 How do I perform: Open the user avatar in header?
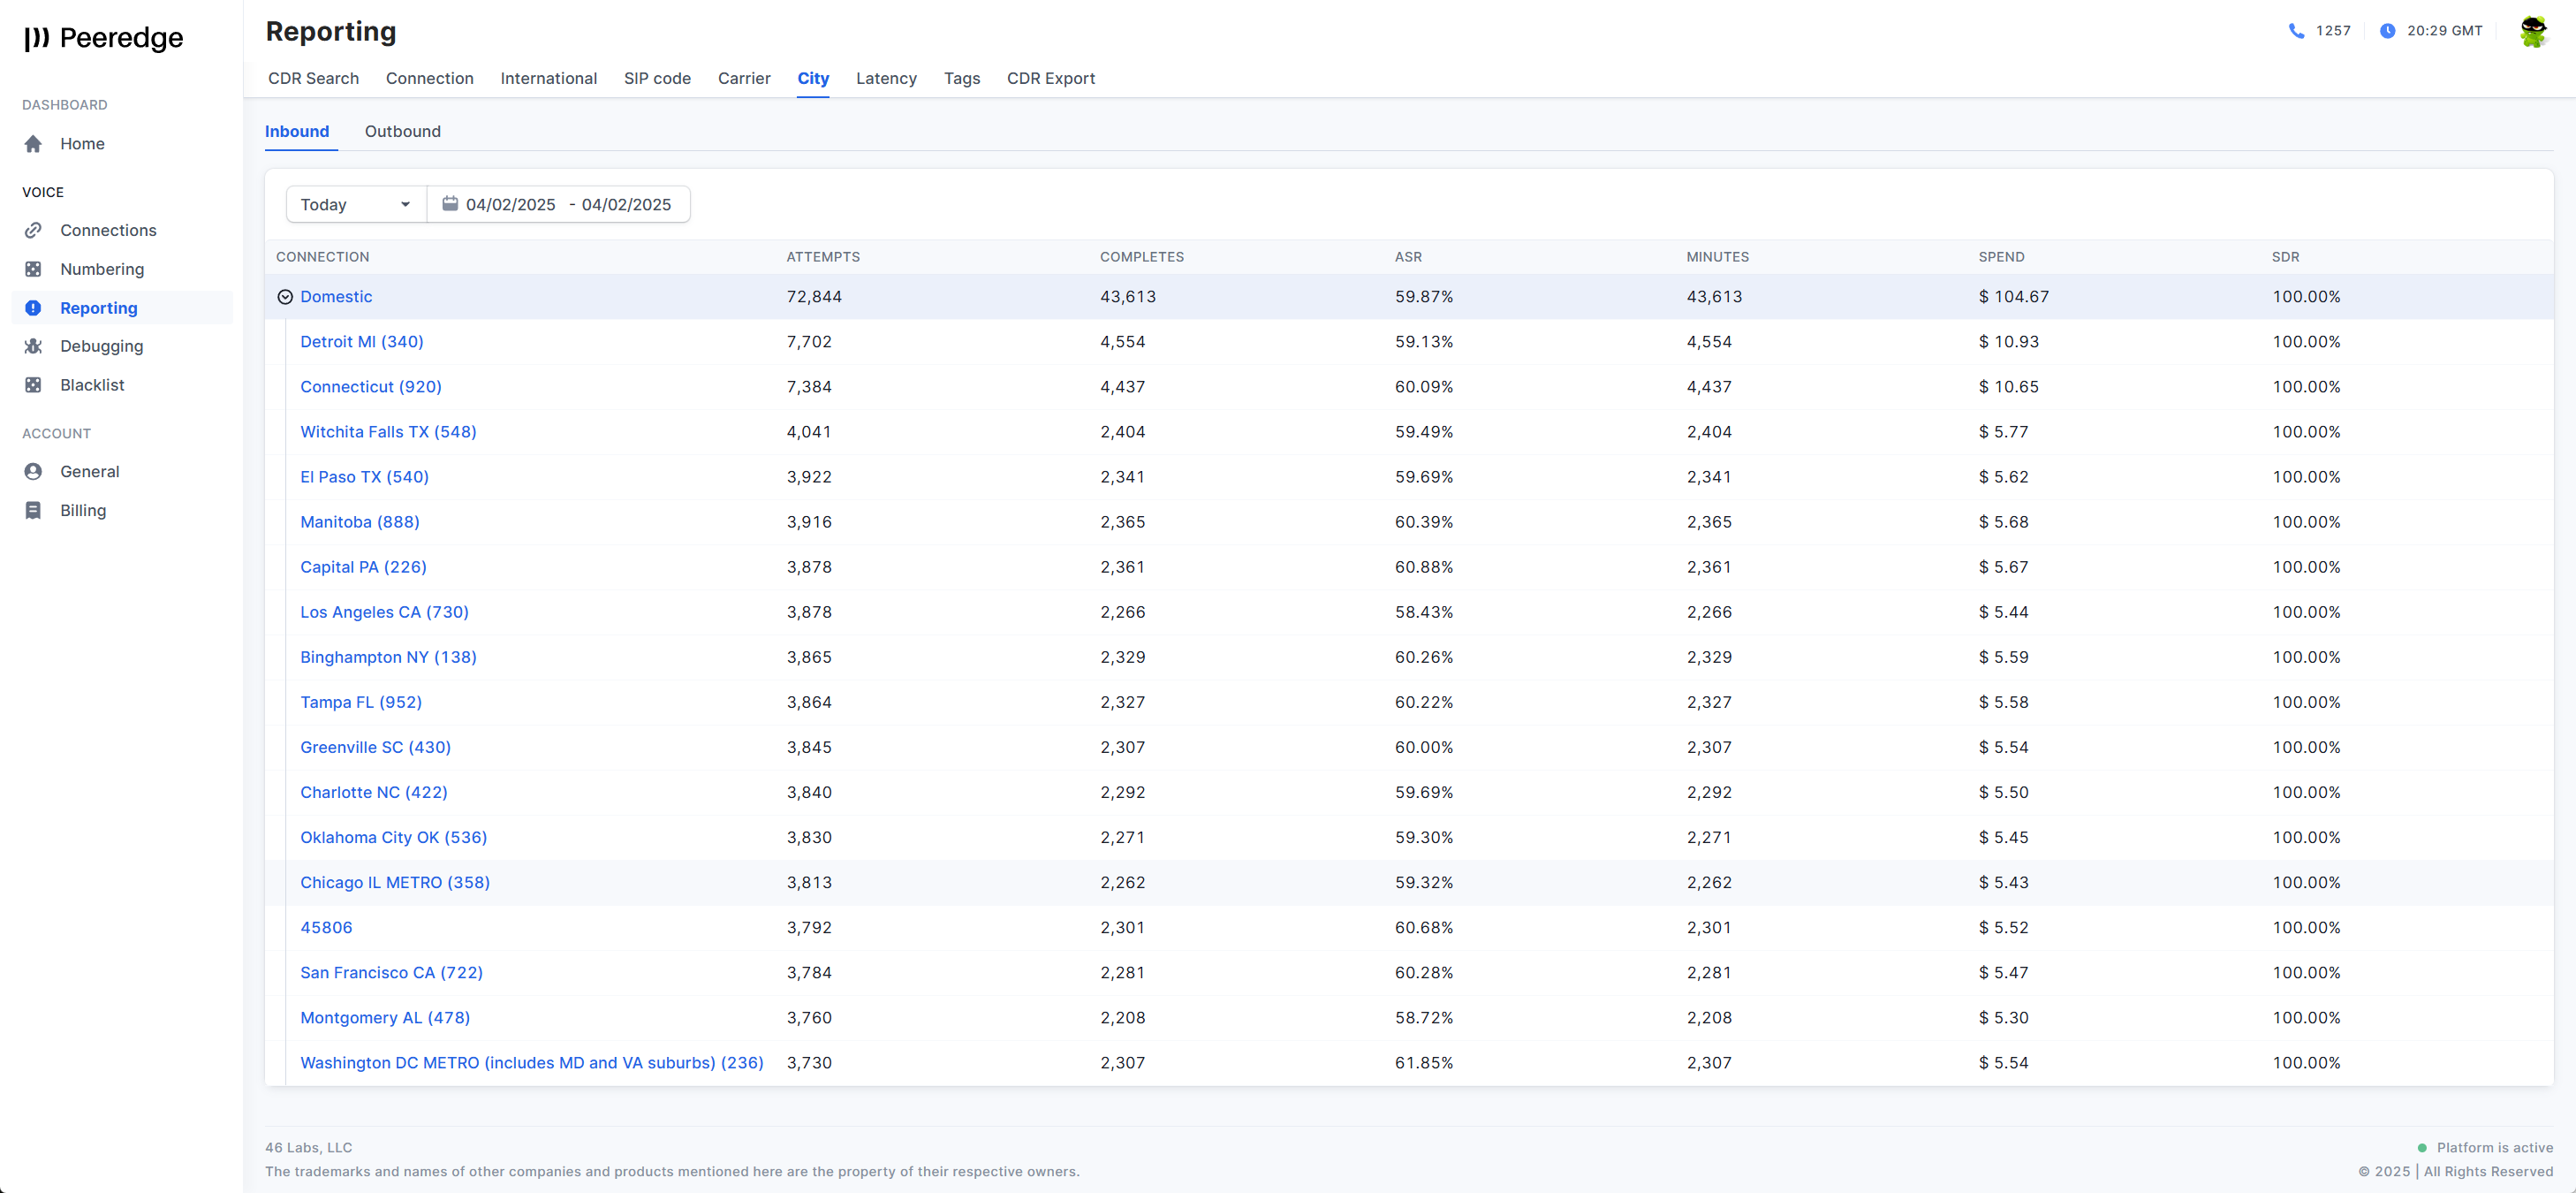(2532, 31)
